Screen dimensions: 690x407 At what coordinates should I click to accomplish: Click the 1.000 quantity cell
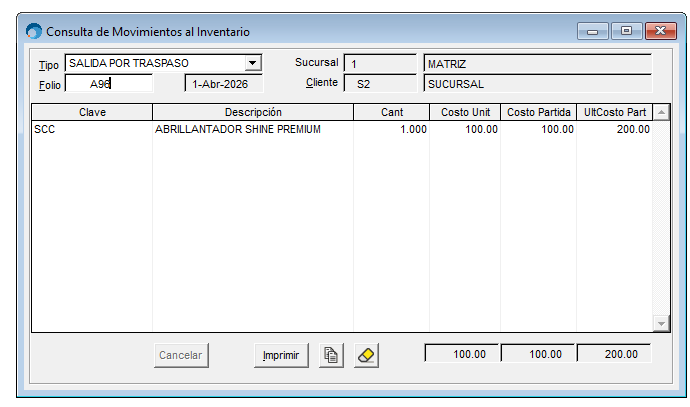coord(392,129)
